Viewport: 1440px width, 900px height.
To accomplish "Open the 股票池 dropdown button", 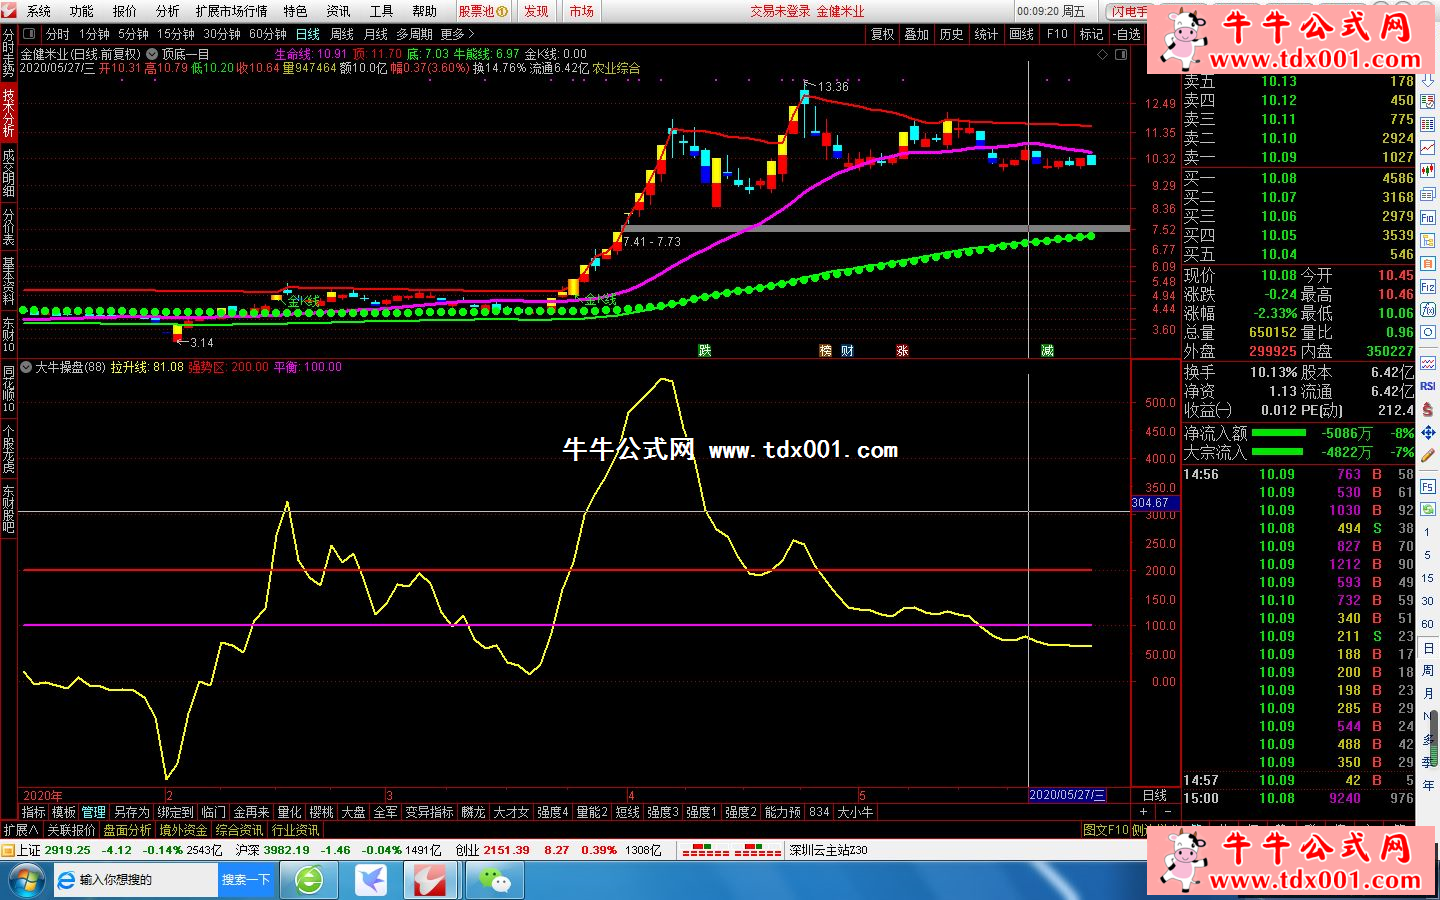I will pos(483,11).
